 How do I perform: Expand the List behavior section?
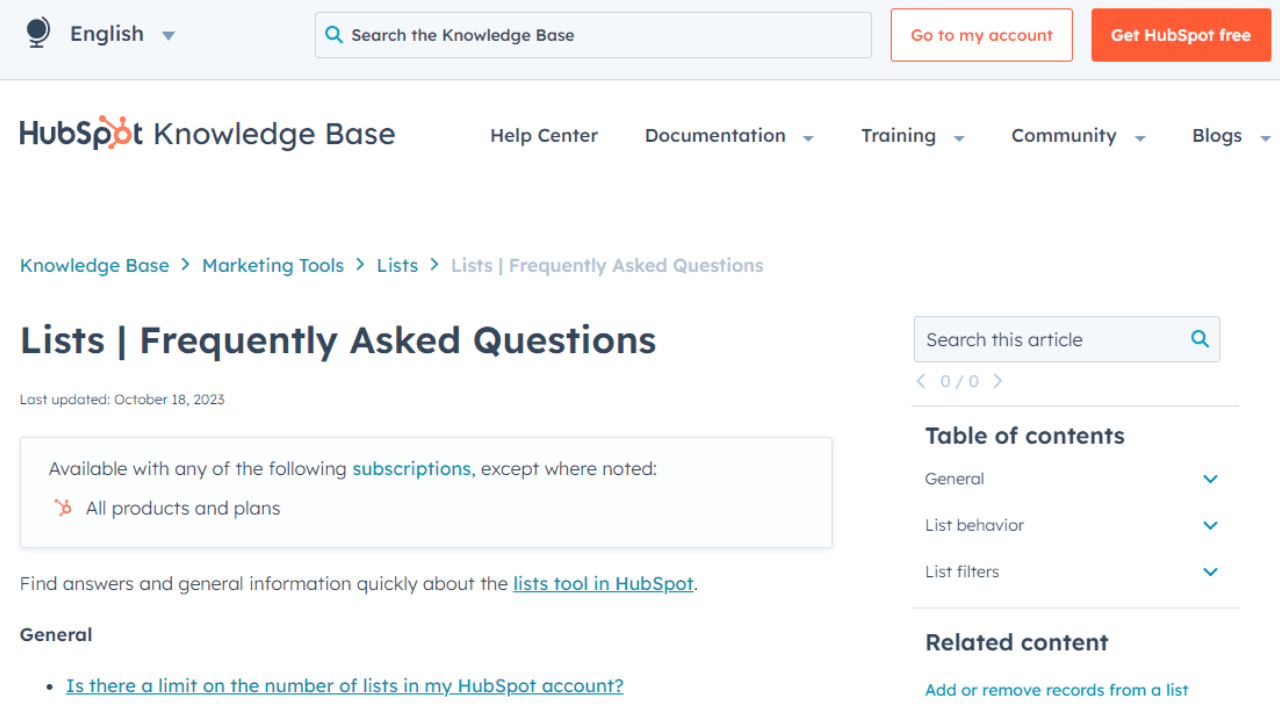(1210, 525)
